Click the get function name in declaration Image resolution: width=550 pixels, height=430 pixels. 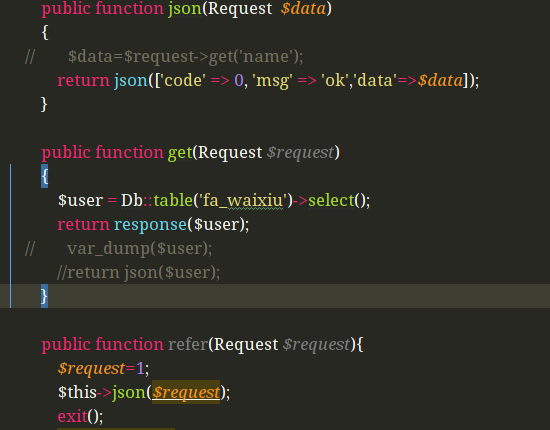pyautogui.click(x=180, y=153)
